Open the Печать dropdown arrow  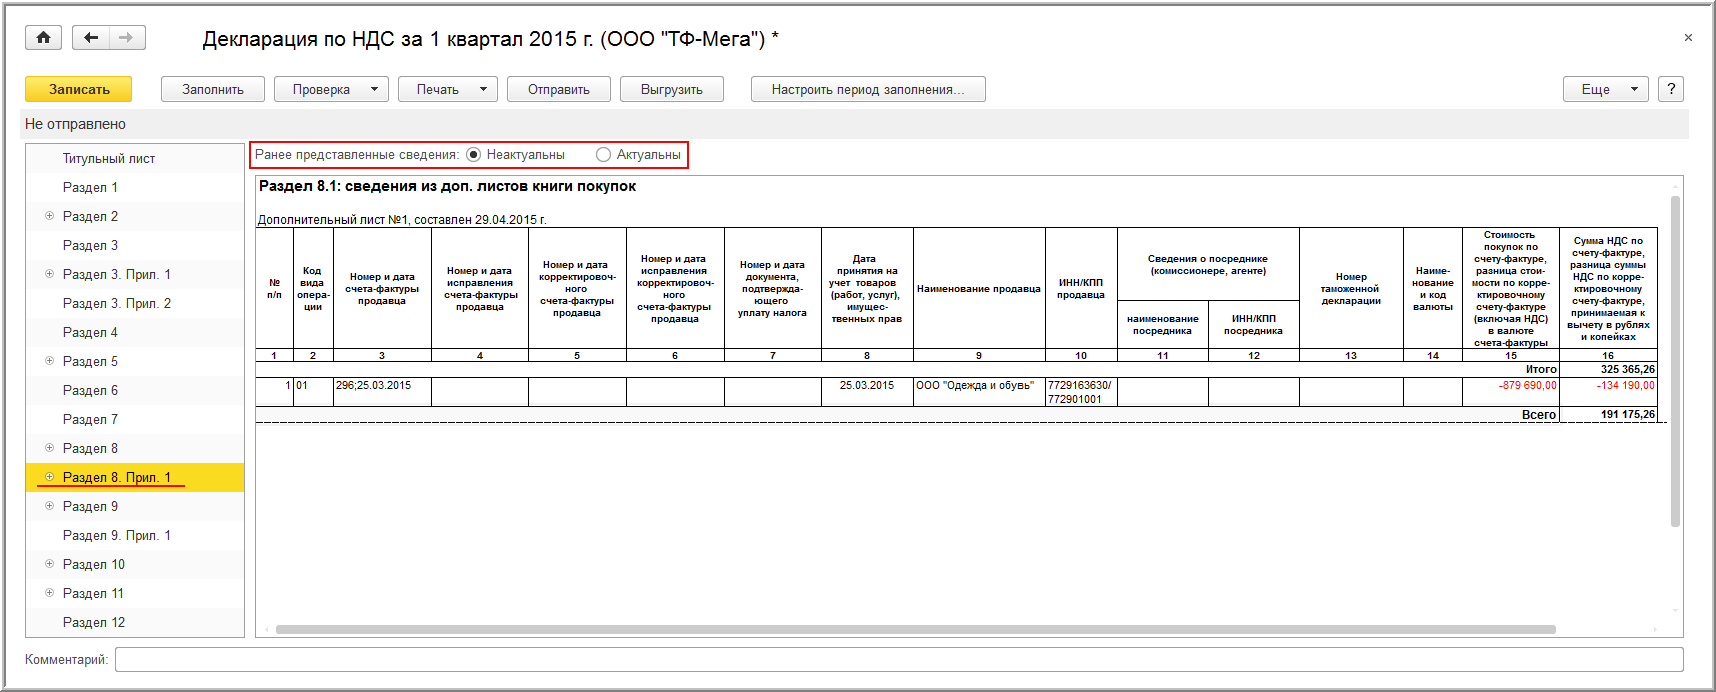click(x=482, y=89)
